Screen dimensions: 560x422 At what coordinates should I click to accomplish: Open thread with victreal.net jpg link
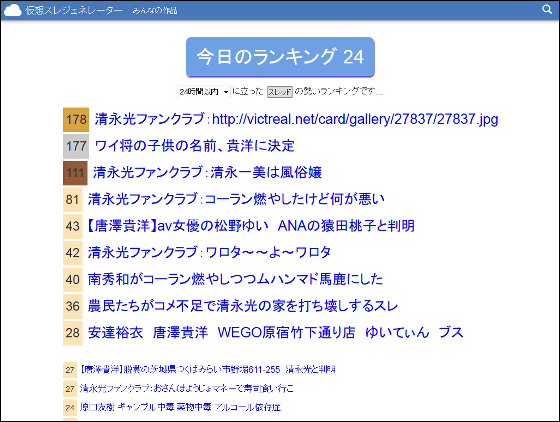click(296, 119)
